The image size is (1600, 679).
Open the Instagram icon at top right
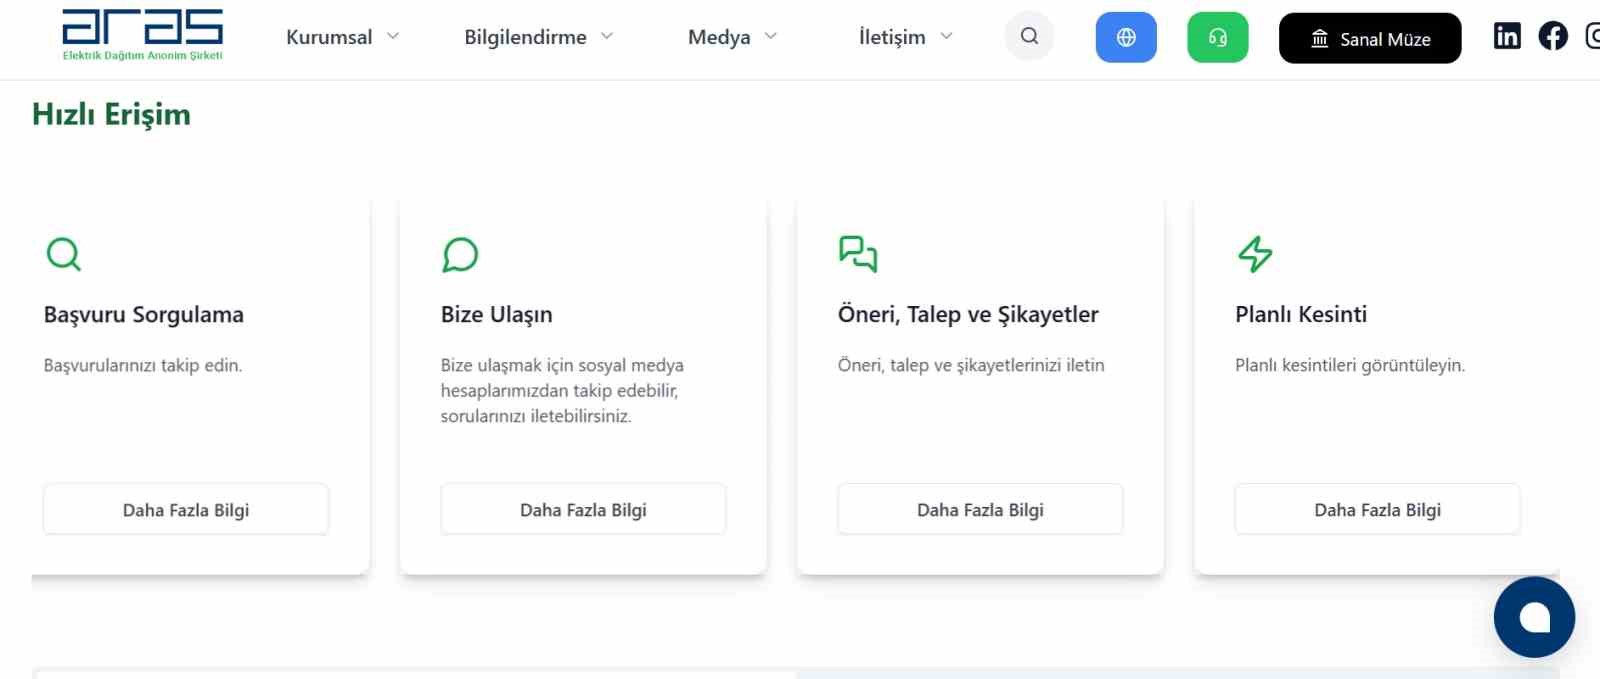1593,36
